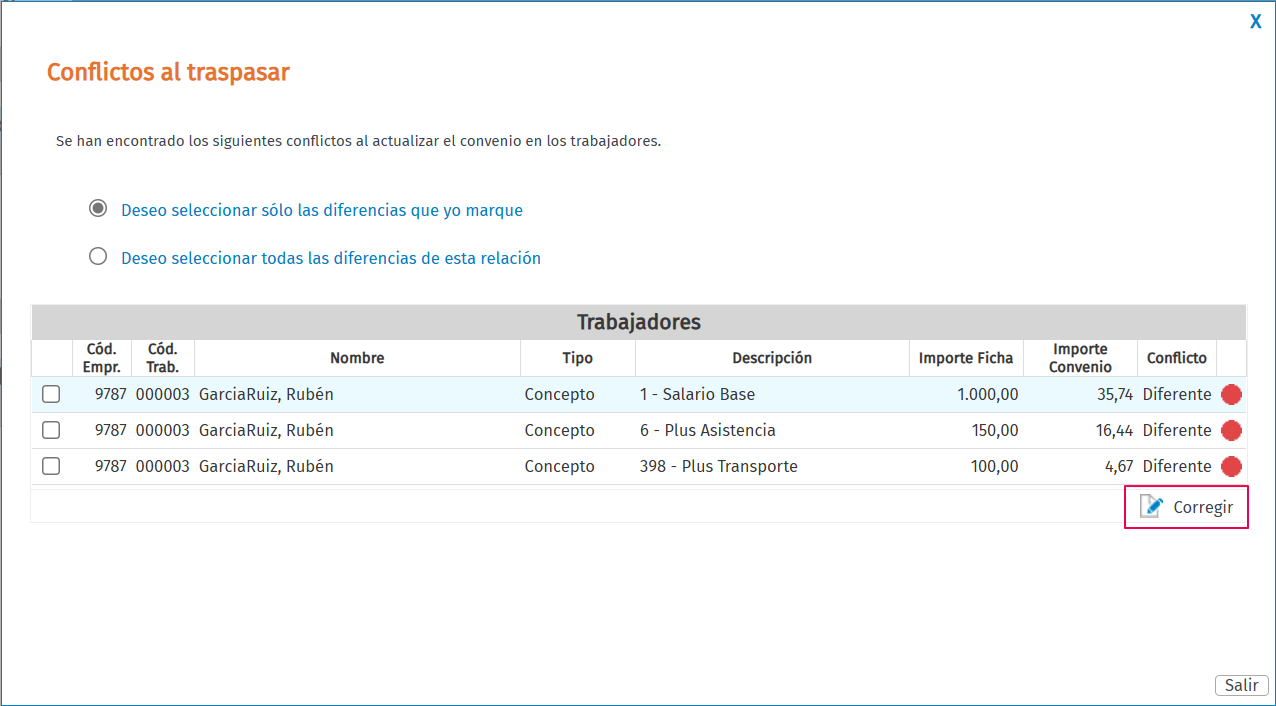Click the Conflicto column header
The width and height of the screenshot is (1276, 706).
tap(1177, 358)
